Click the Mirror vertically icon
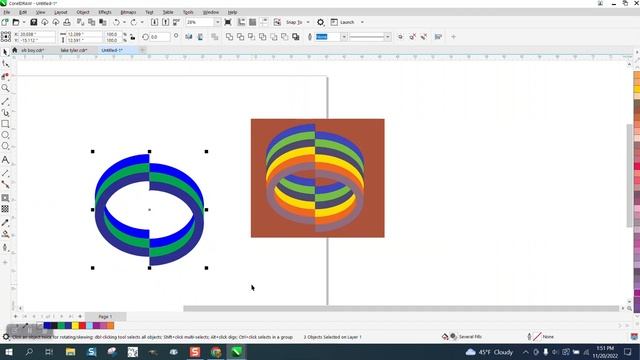 pyautogui.click(x=200, y=37)
